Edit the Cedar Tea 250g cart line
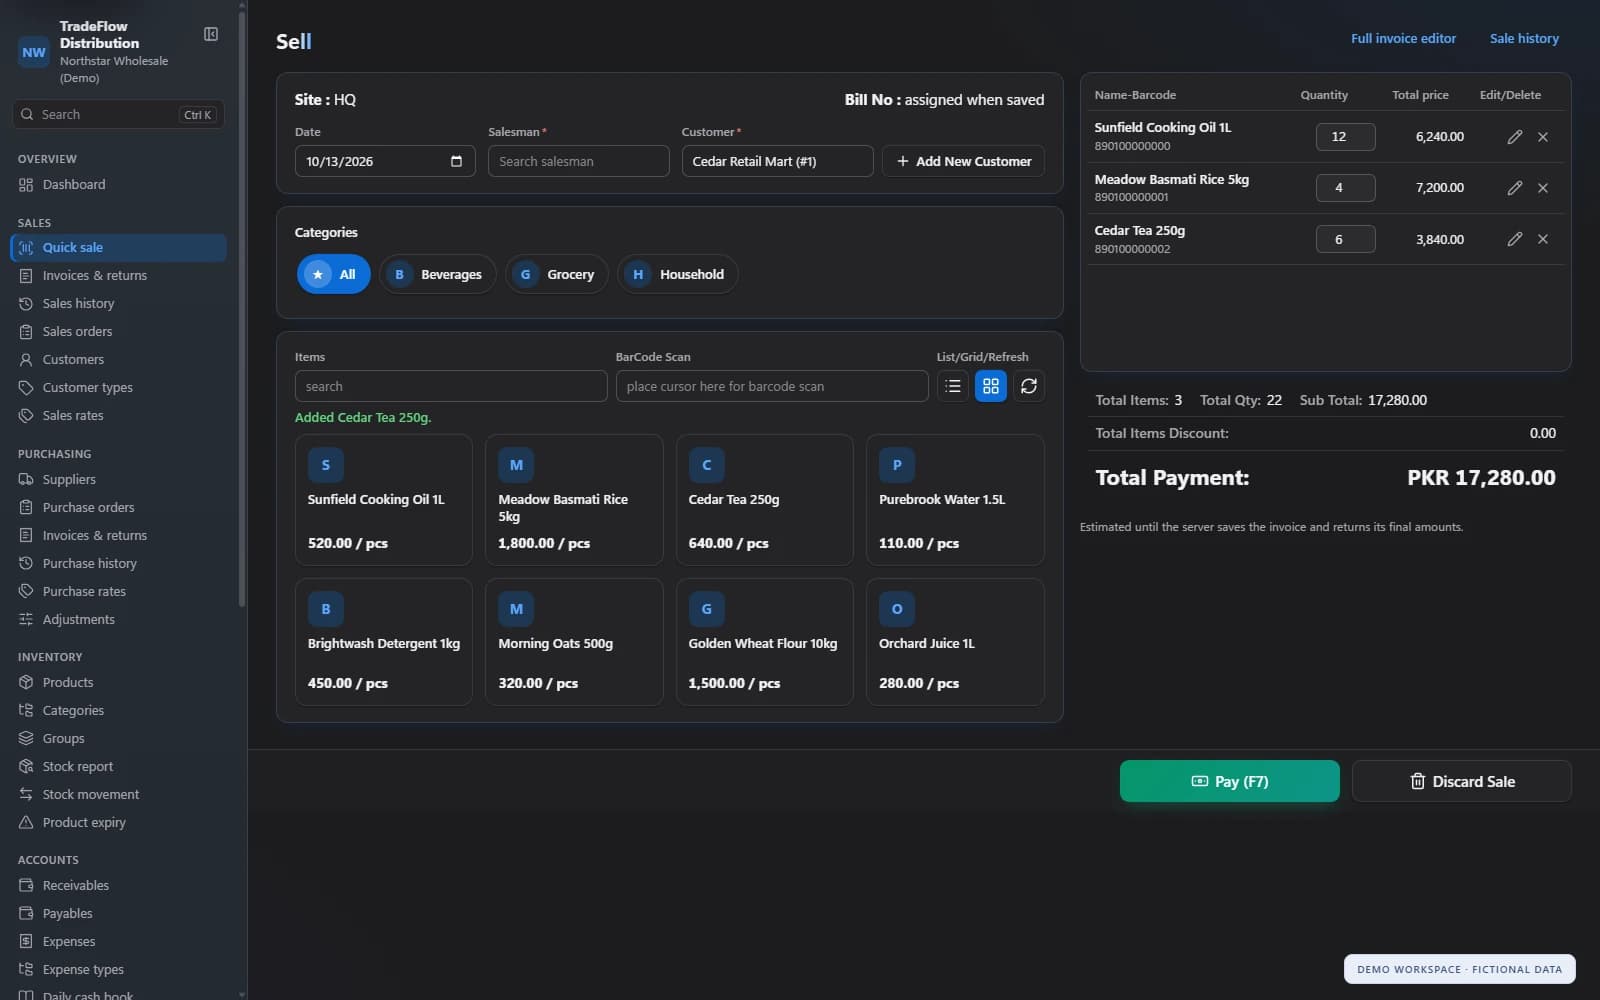The height and width of the screenshot is (1000, 1600). (1514, 239)
